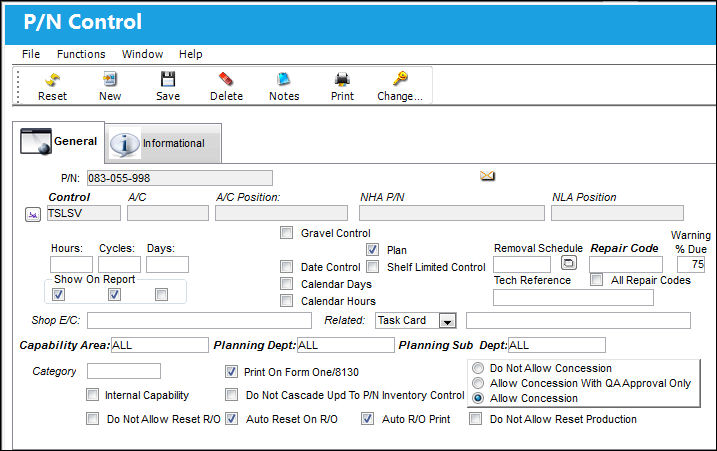Select Do Not Allow Concession option

point(478,368)
